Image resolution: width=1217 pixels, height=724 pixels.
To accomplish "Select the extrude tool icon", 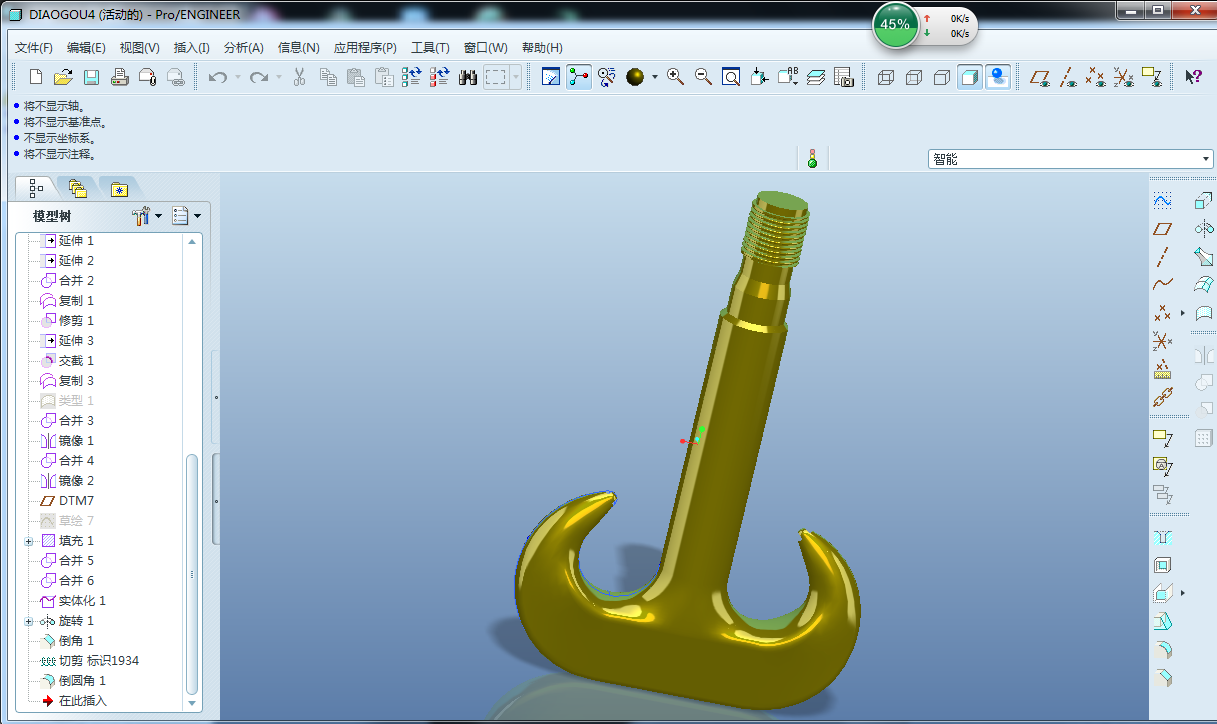I will pyautogui.click(x=1204, y=201).
